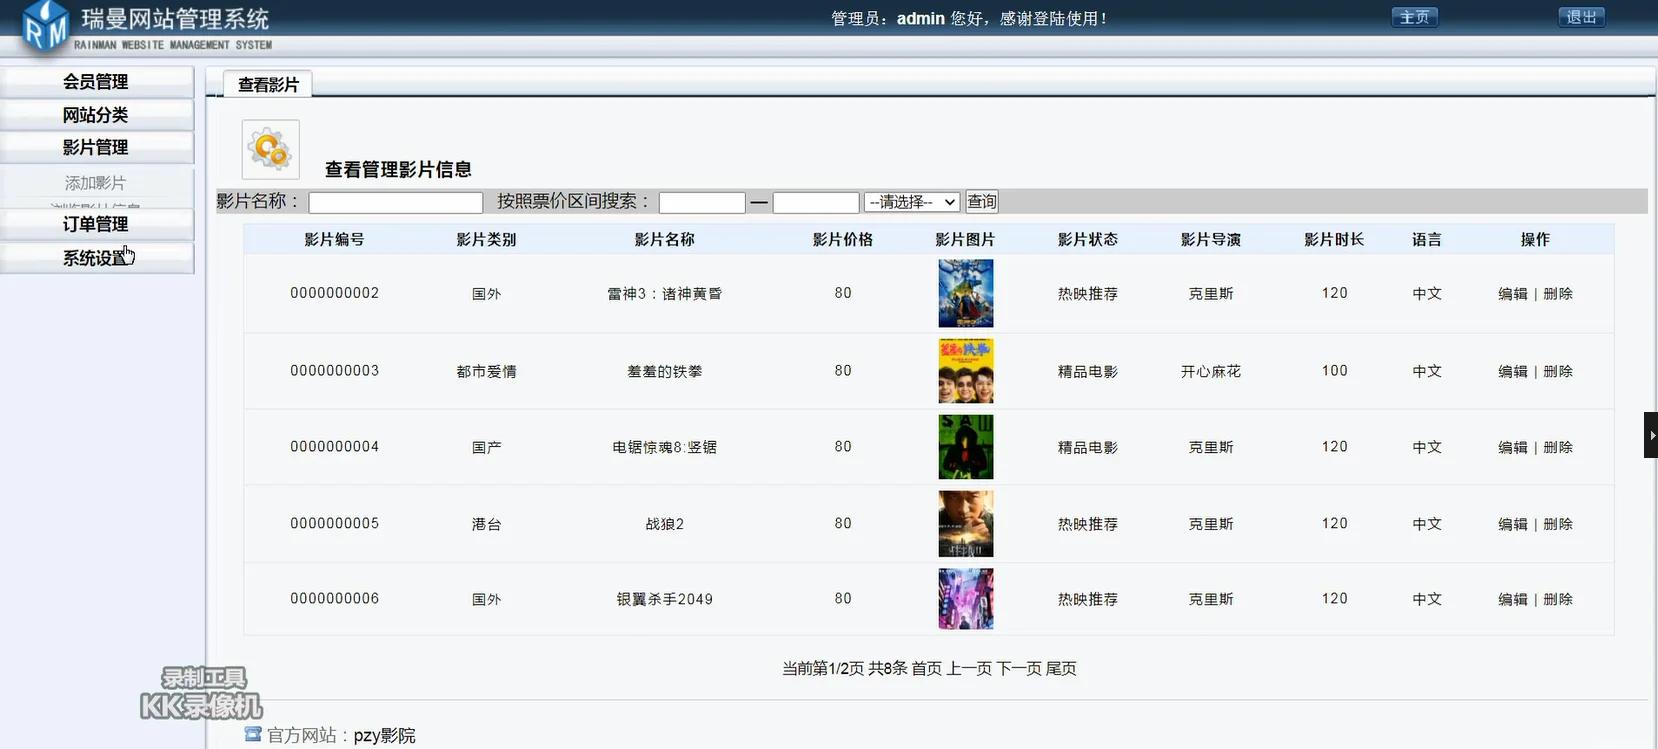Open the 网站分类 menu
The image size is (1658, 749).
(96, 115)
